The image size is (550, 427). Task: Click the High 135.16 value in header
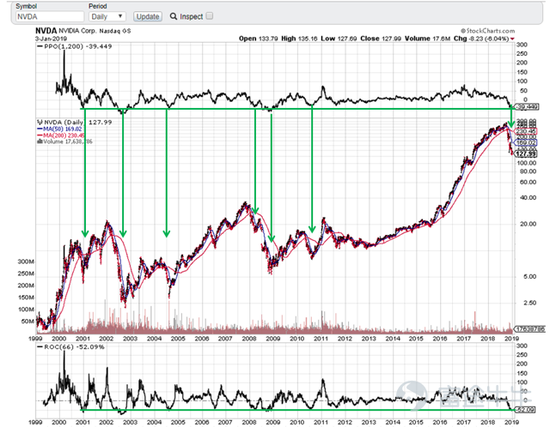[299, 39]
